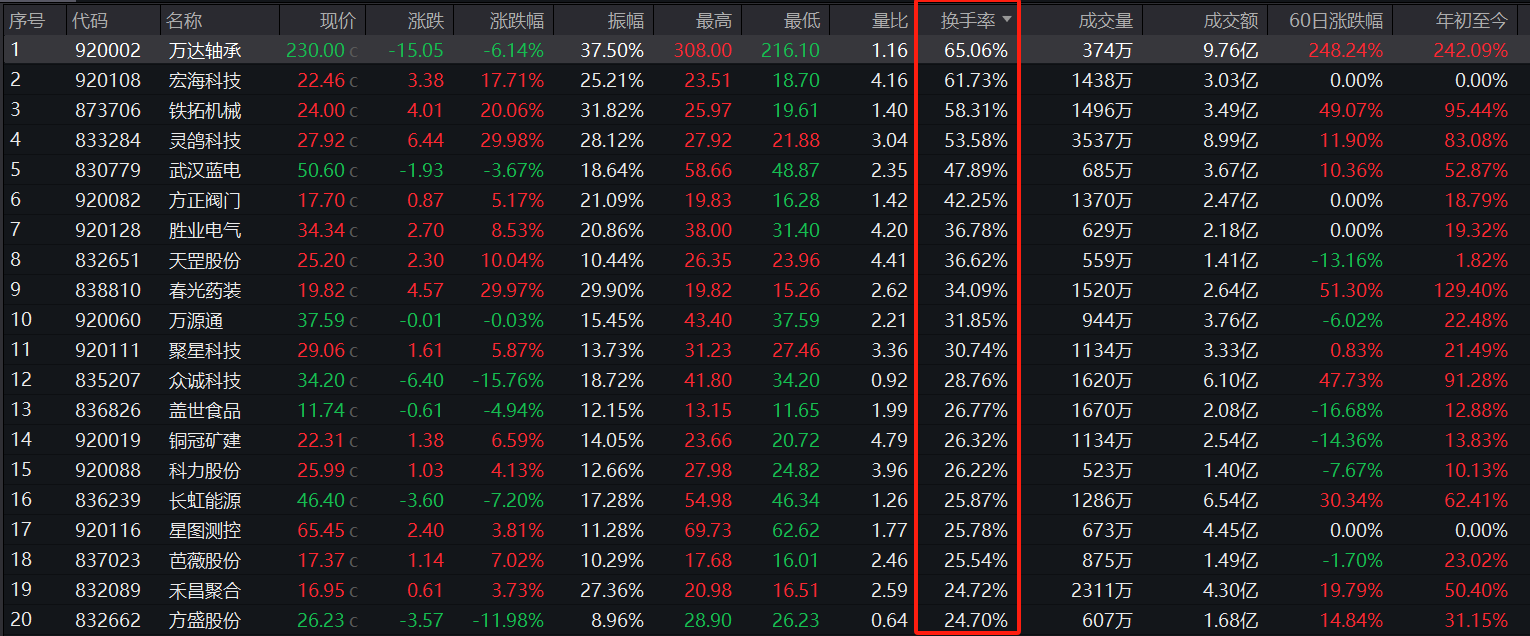Click stock code 836239

pos(108,500)
